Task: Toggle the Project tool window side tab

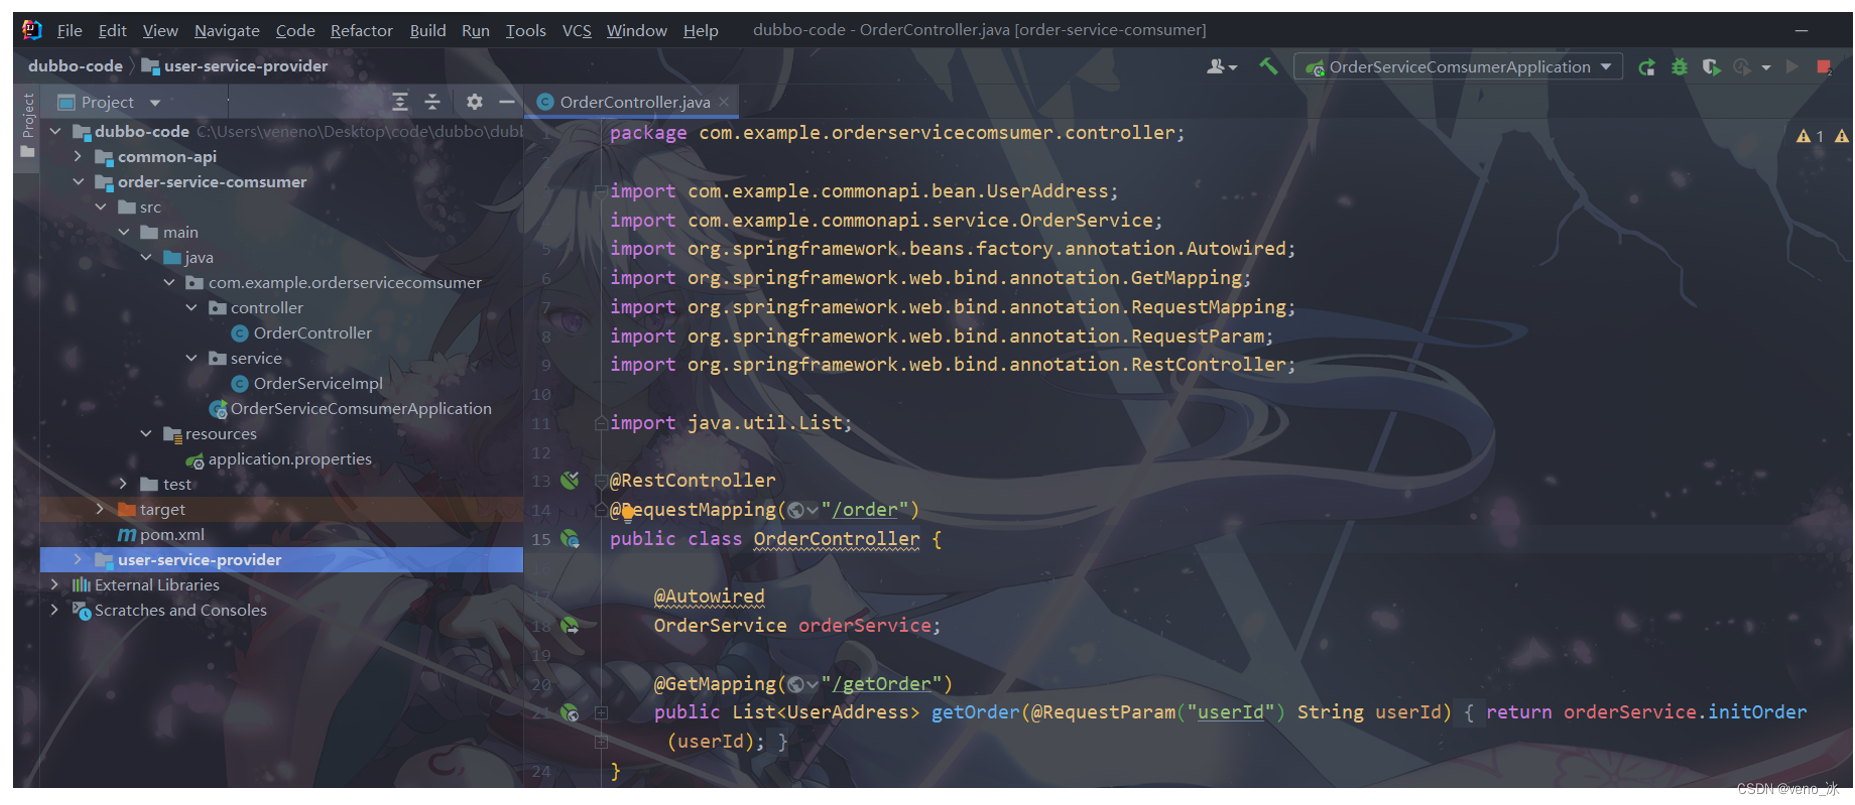Action: 28,124
